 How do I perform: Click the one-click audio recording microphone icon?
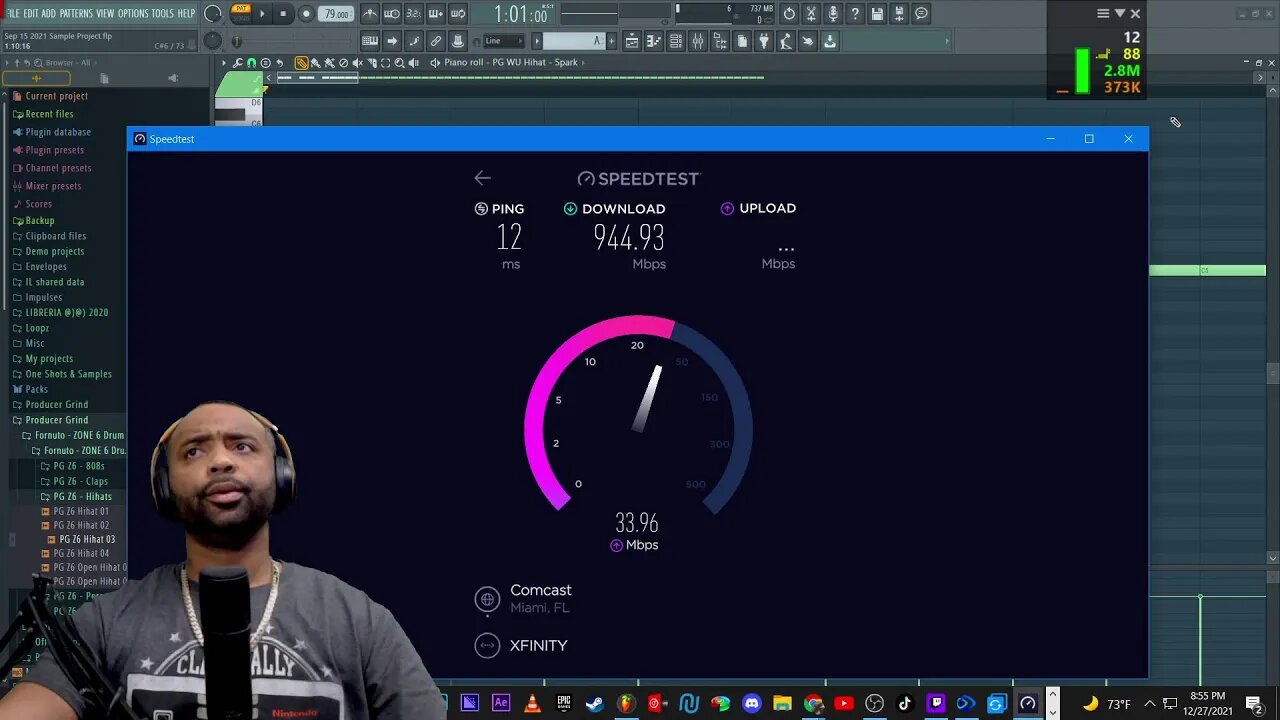click(833, 14)
